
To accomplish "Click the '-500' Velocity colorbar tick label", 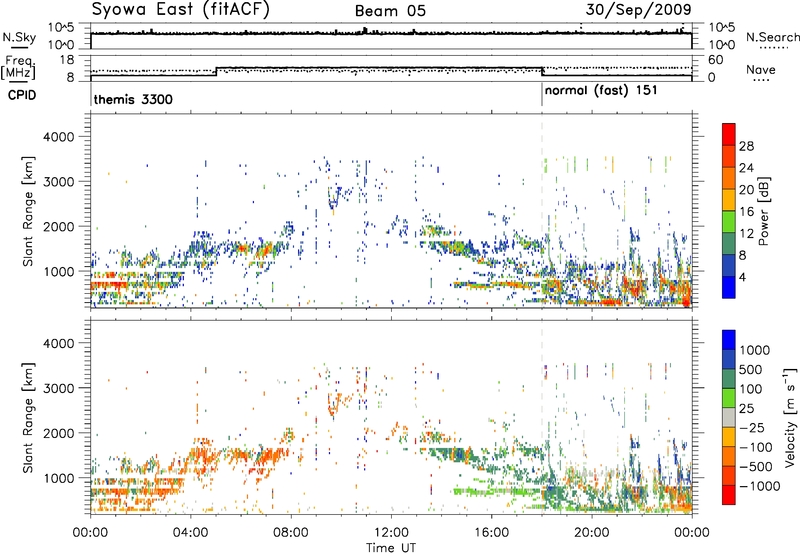I will coord(756,466).
